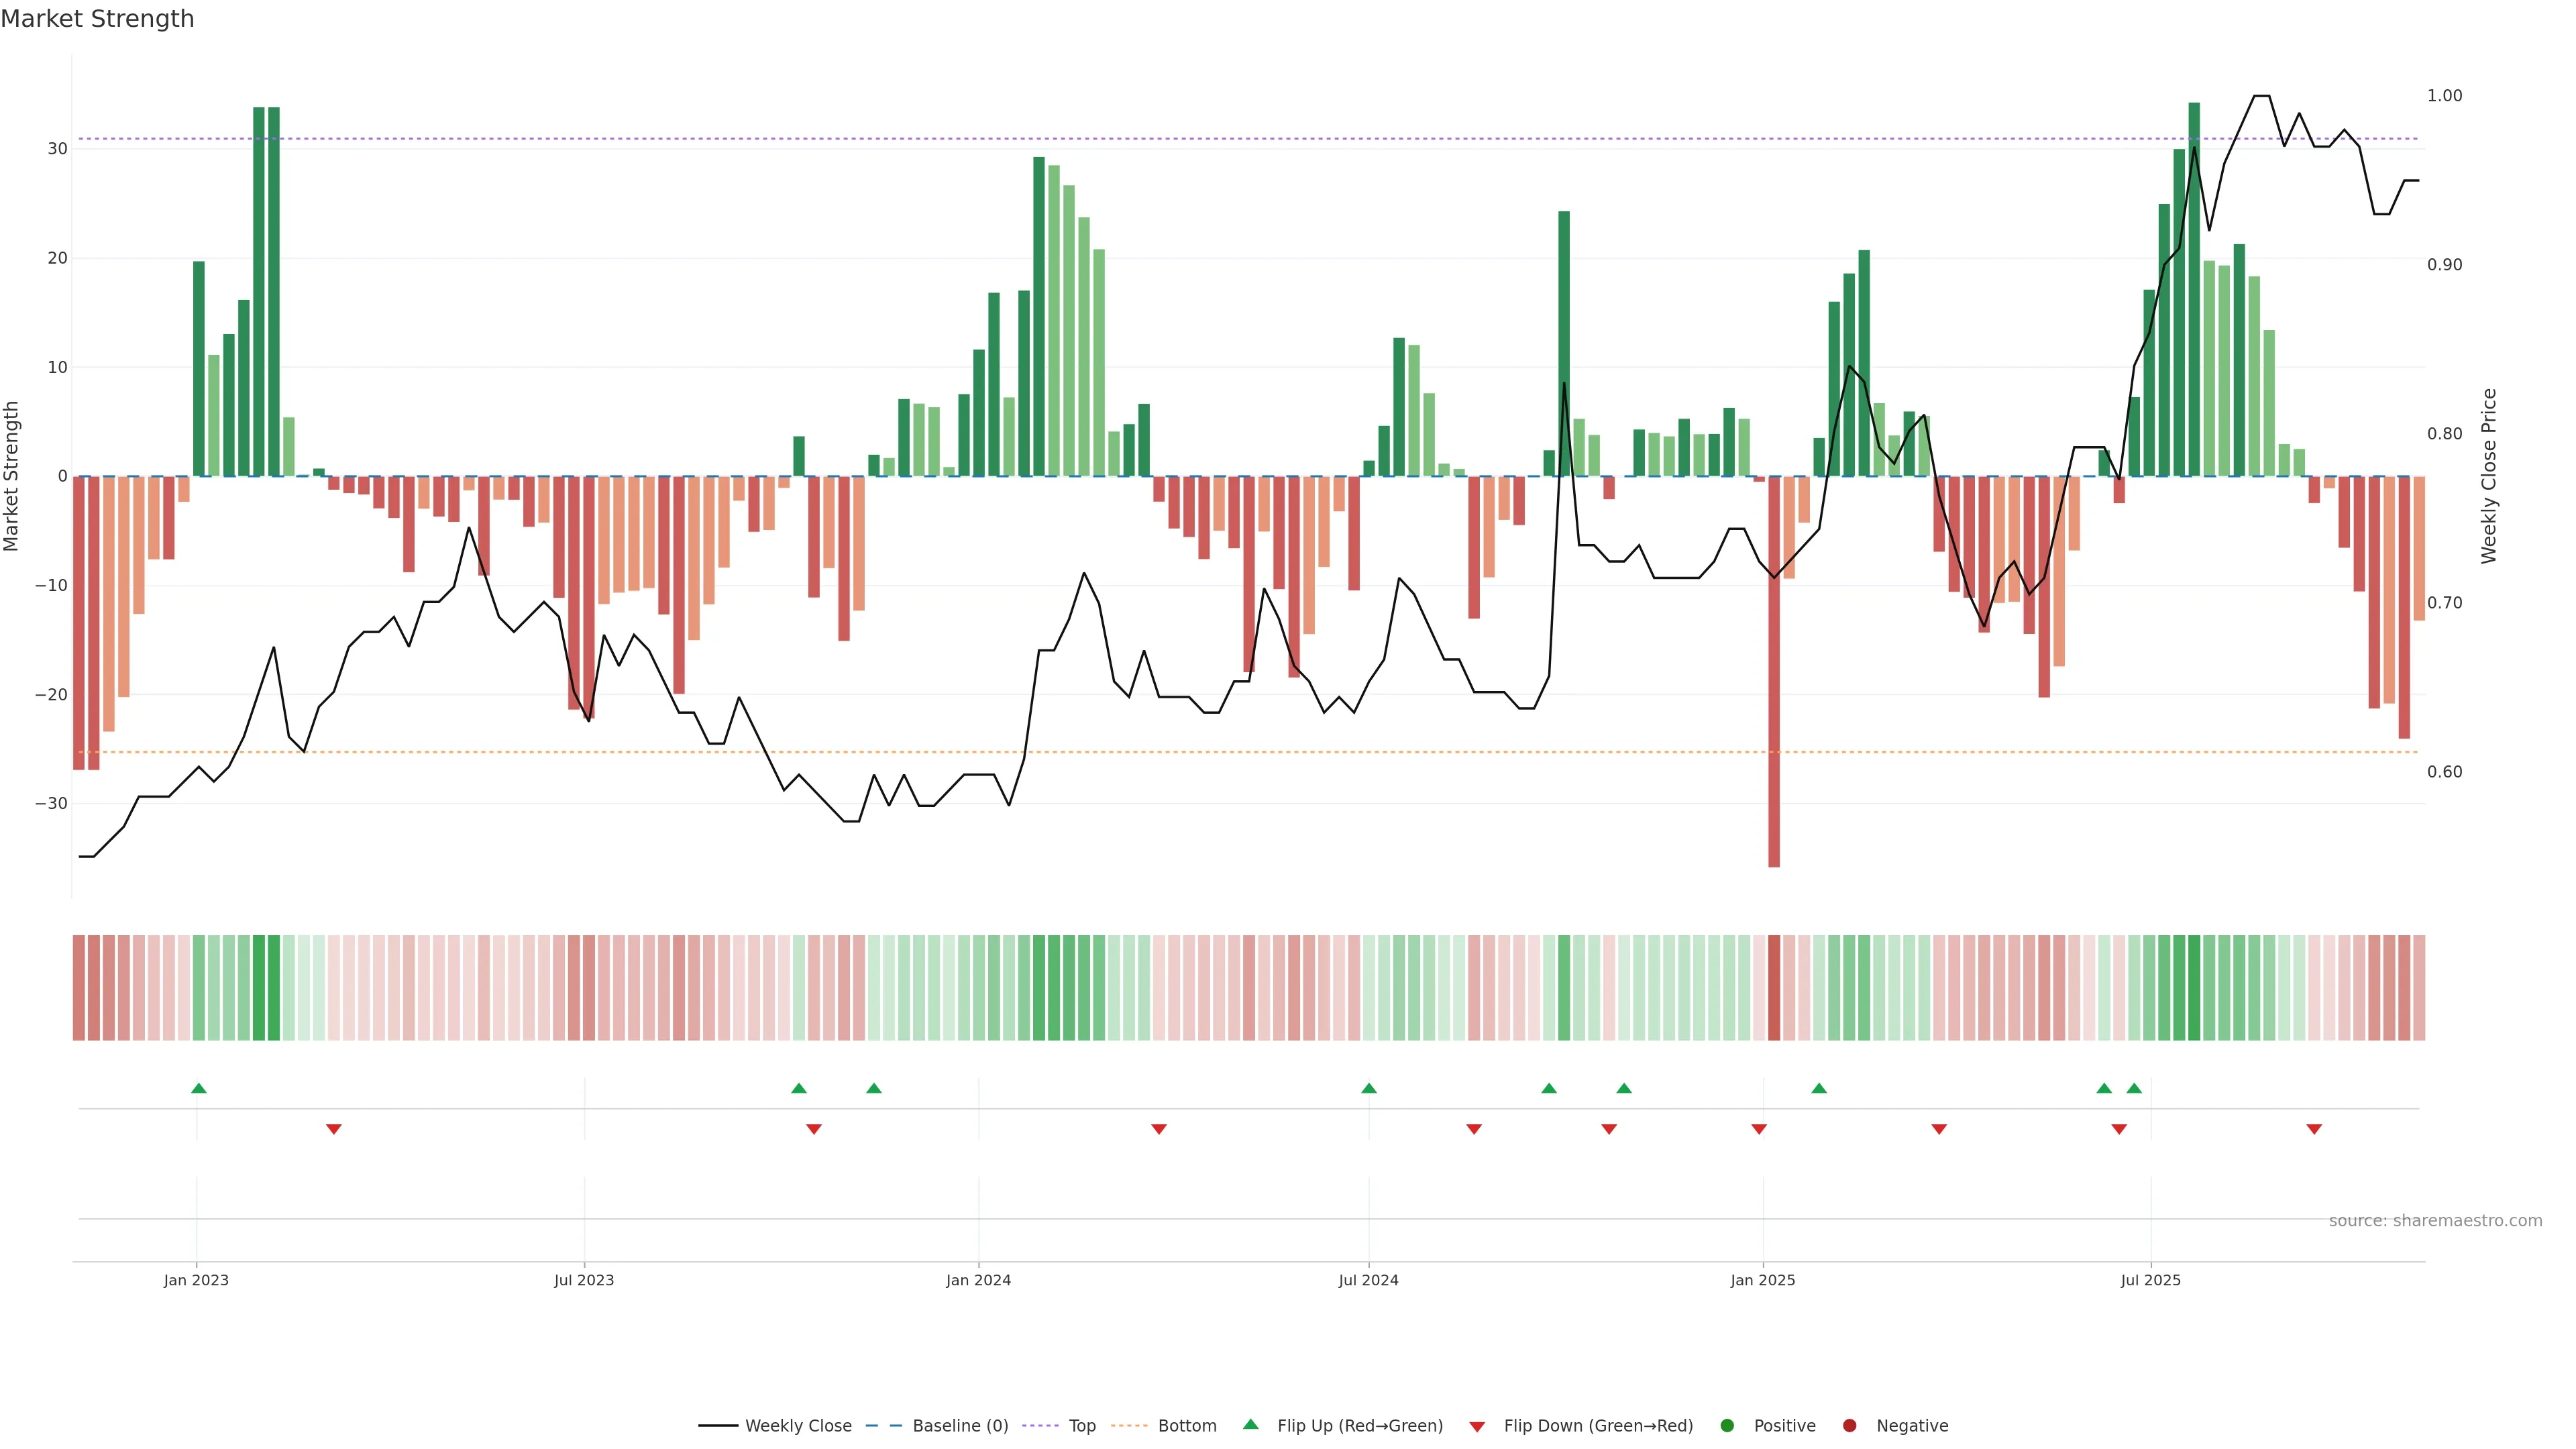Image resolution: width=2576 pixels, height=1449 pixels.
Task: Click the Flip Down legend triangle icon
Action: [x=1477, y=1427]
